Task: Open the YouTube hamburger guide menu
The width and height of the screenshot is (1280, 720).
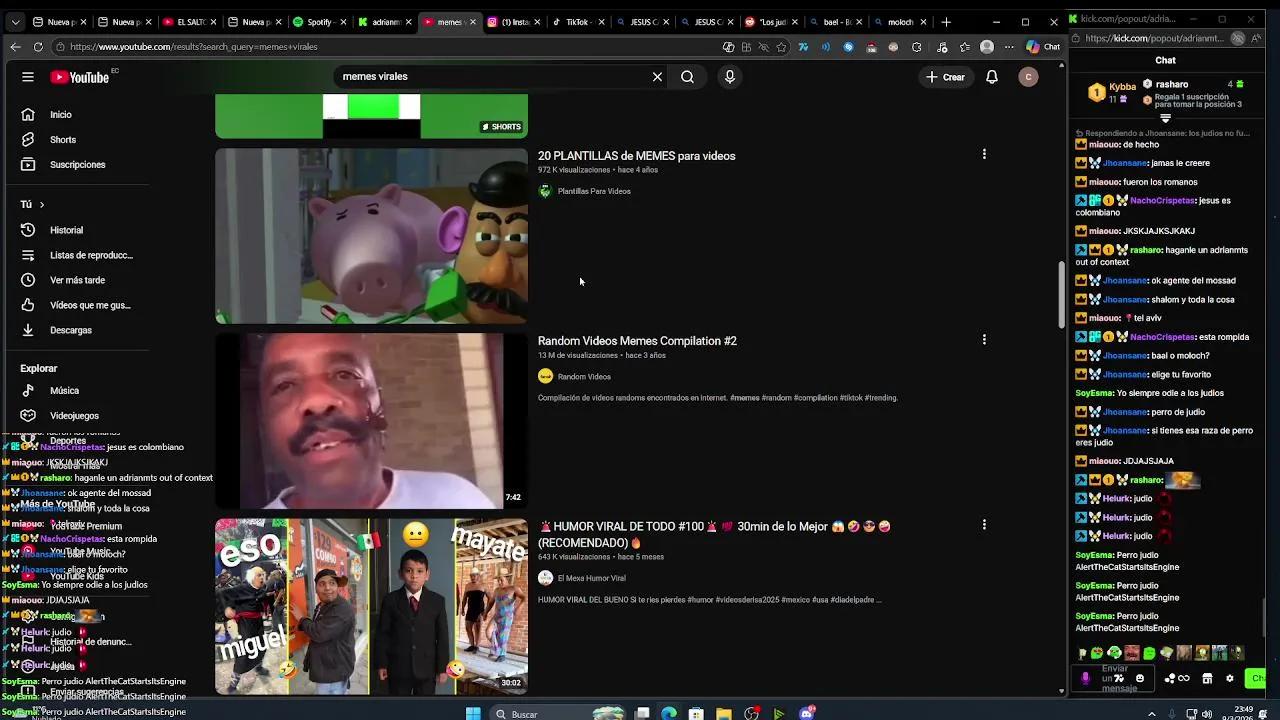Action: (28, 77)
